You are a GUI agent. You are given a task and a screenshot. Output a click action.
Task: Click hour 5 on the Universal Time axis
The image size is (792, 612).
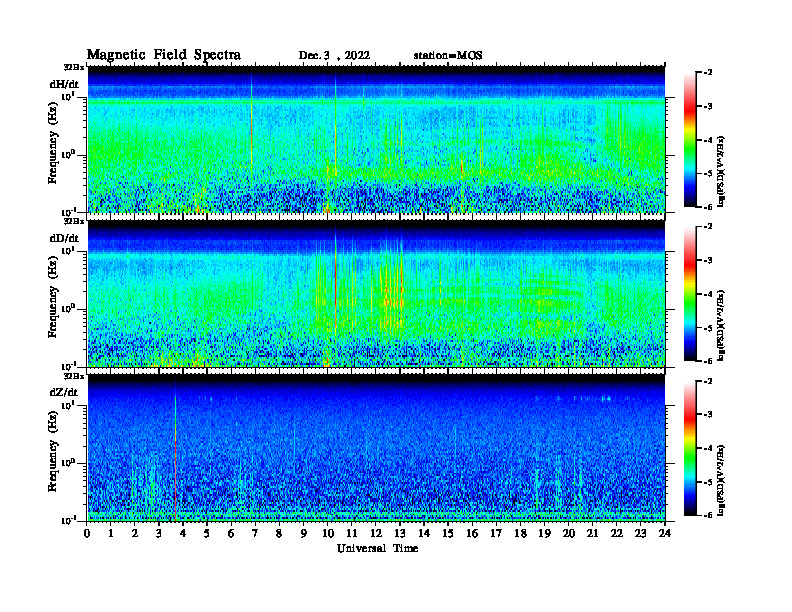(x=207, y=534)
